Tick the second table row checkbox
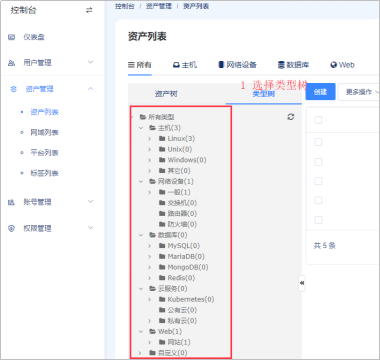The height and width of the screenshot is (361, 380). 318,162
